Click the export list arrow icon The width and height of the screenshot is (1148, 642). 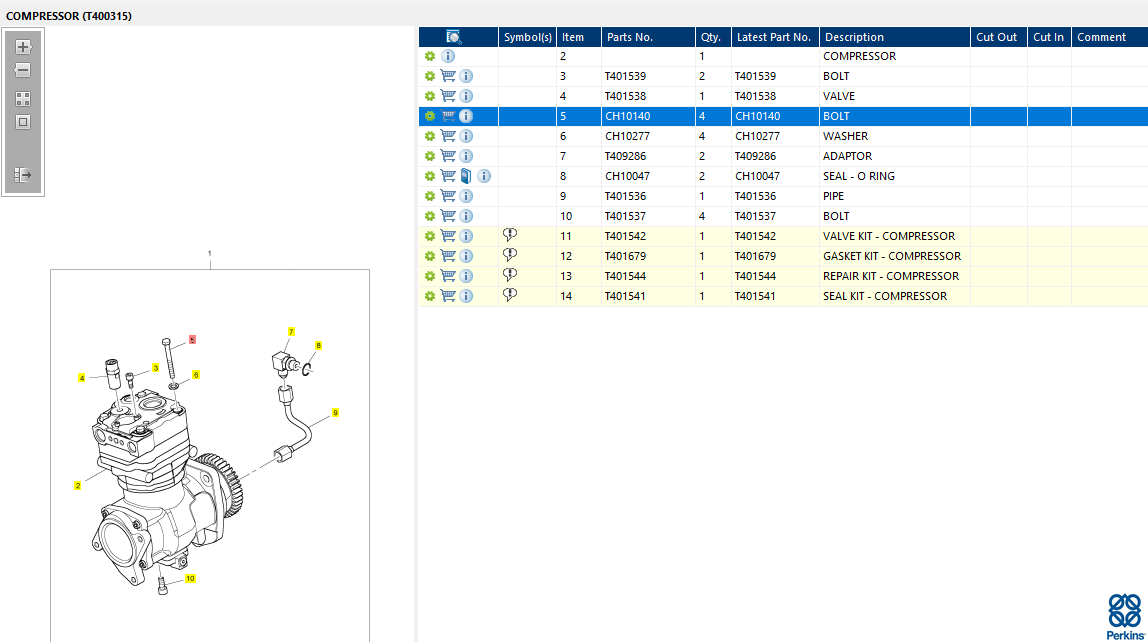(23, 175)
